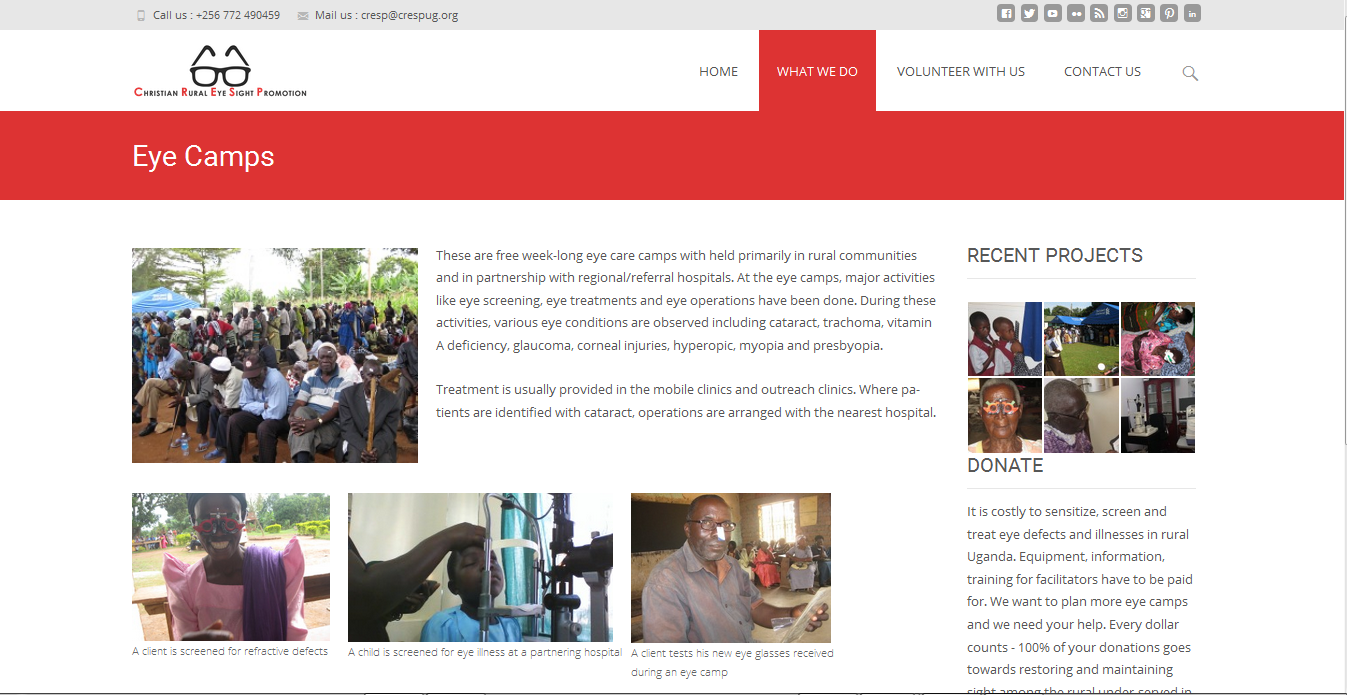This screenshot has width=1347, height=695.
Task: Open the elderly woman trial-frames project thumbnail
Action: click(x=1005, y=415)
